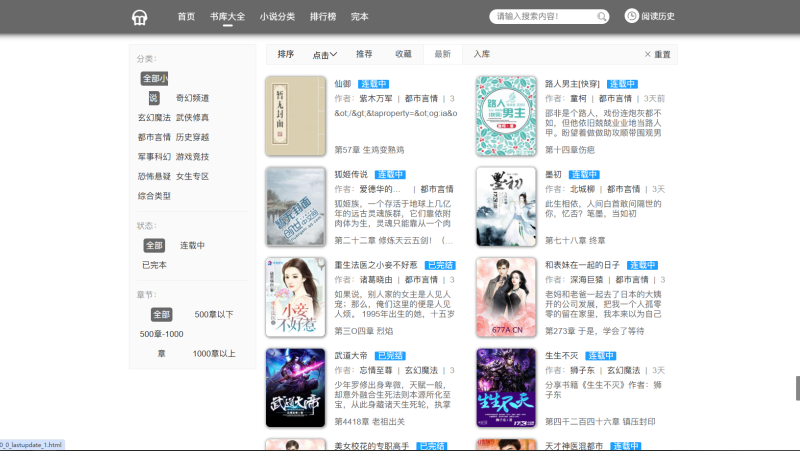800x451 pixels.
Task: Open chapter 第4418章 老祖出关
Action: [370, 422]
